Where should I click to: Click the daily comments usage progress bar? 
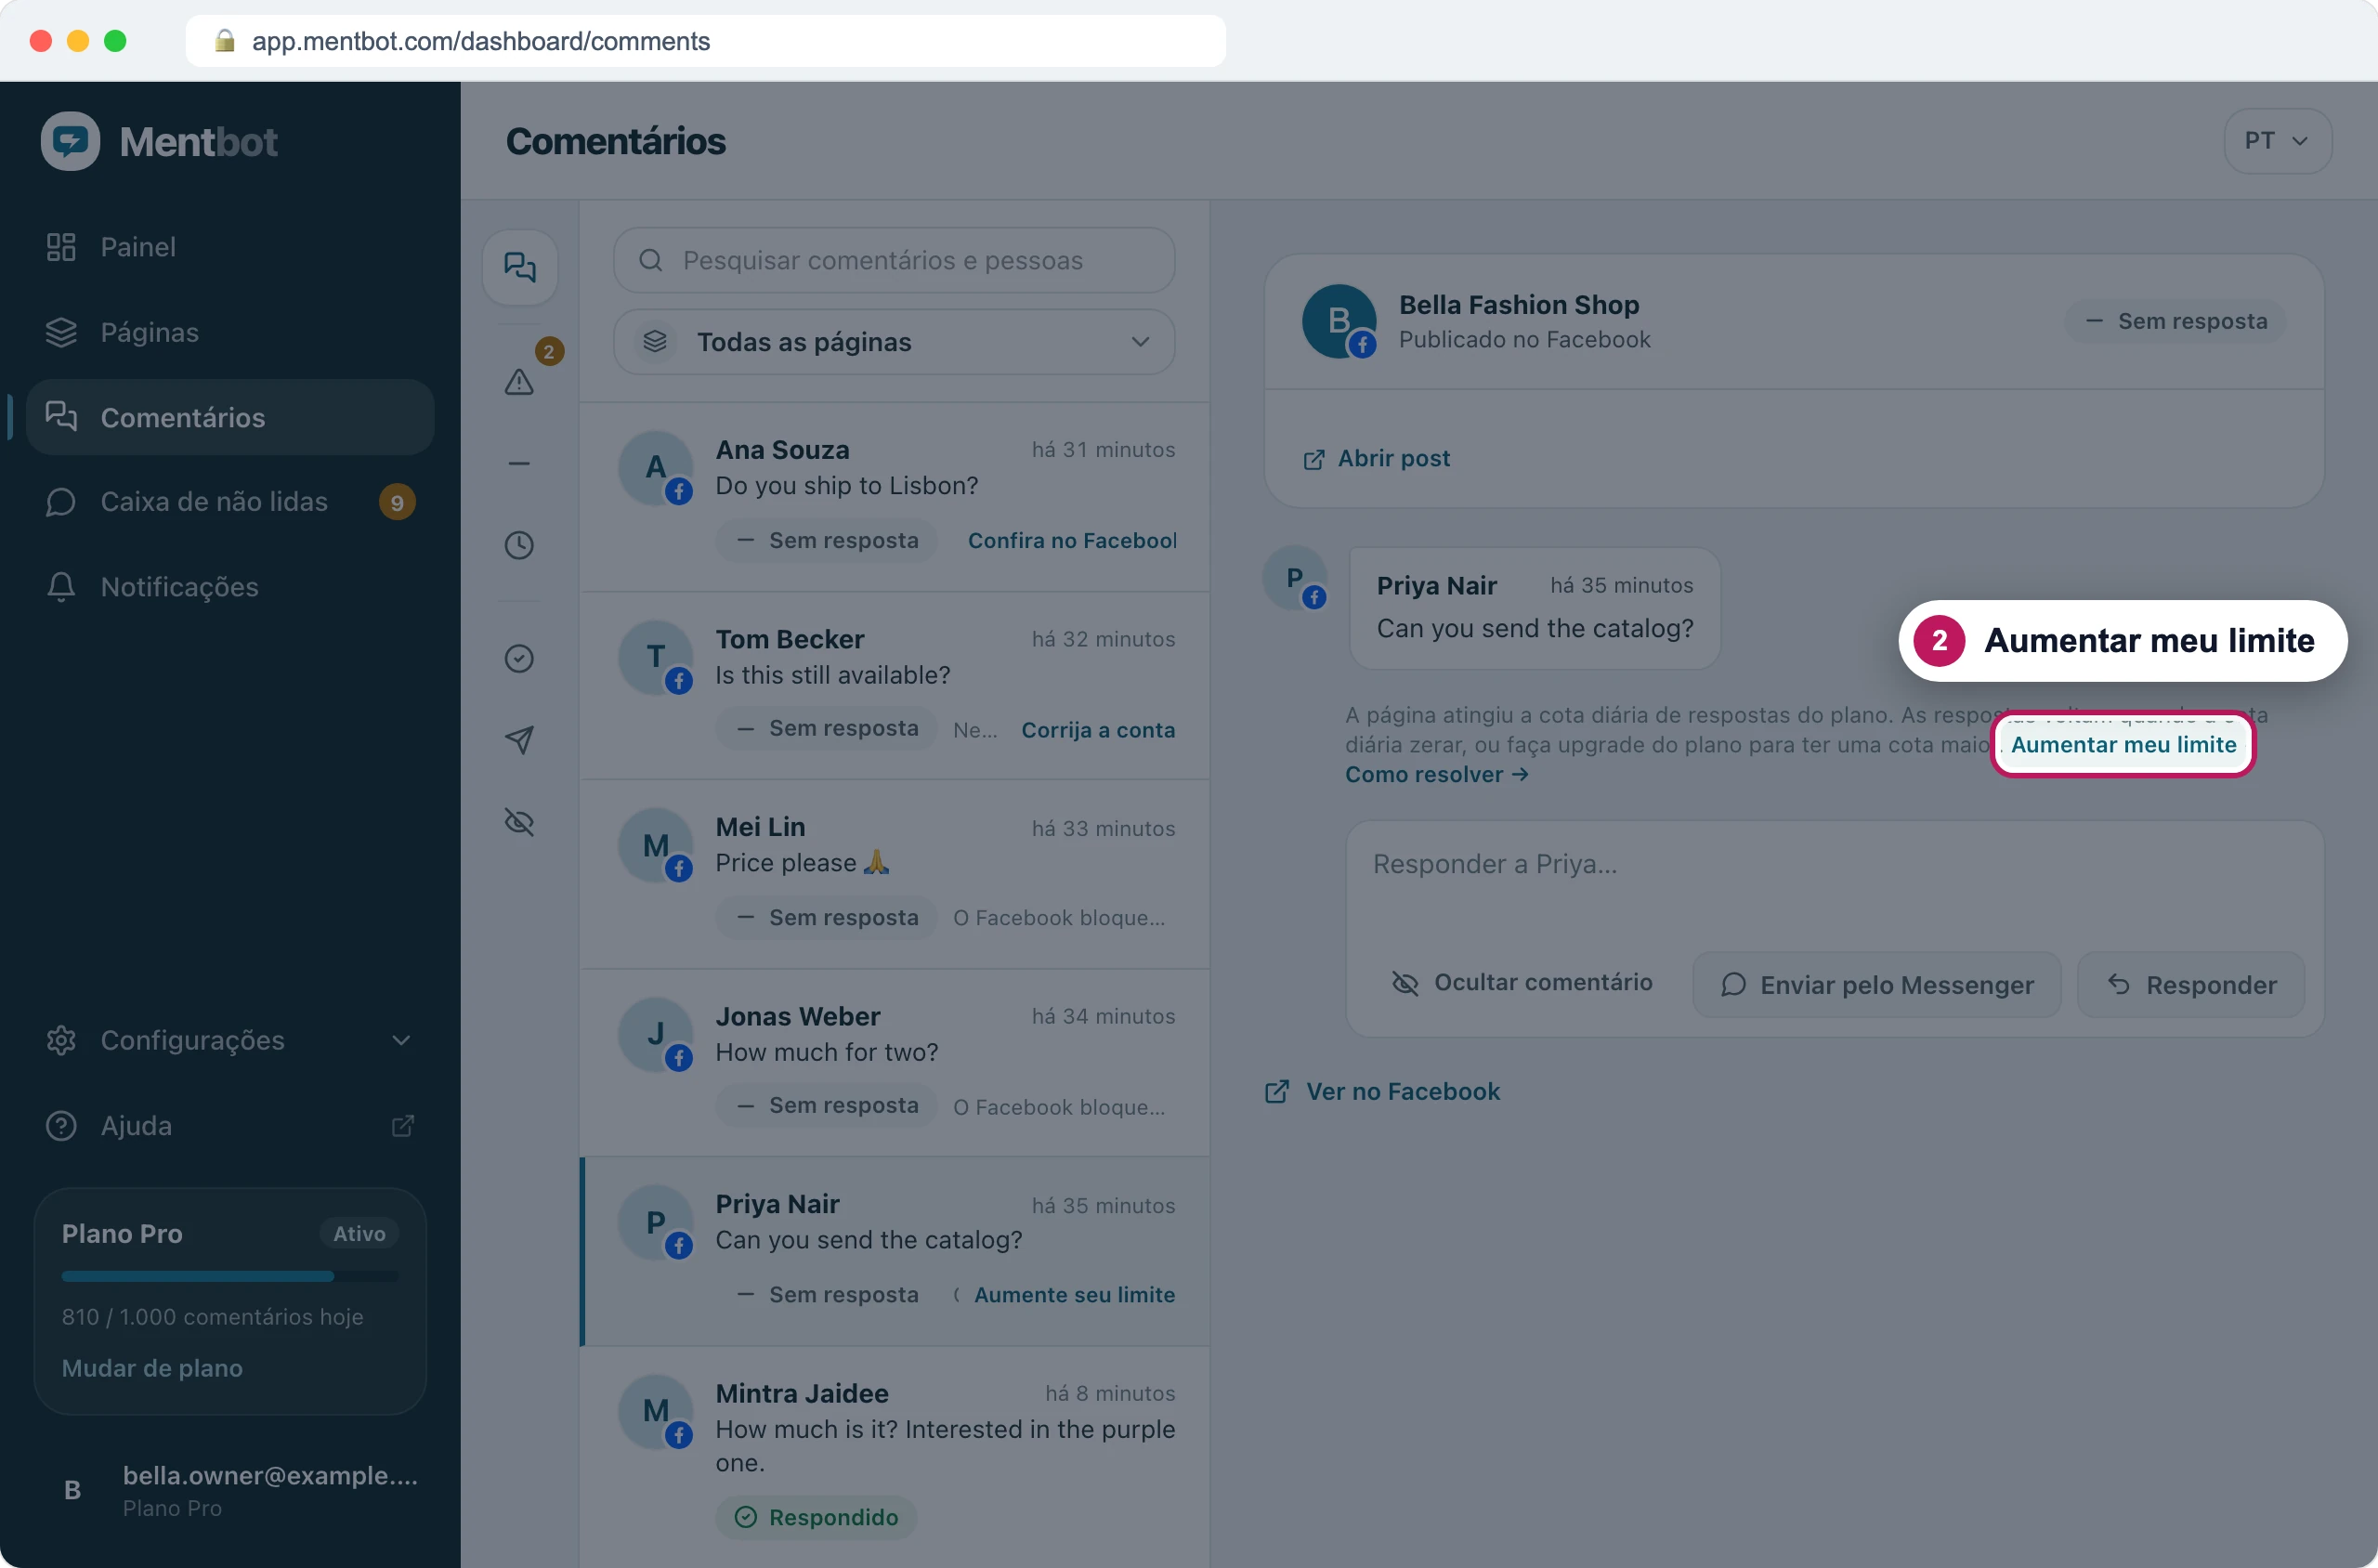[230, 1277]
